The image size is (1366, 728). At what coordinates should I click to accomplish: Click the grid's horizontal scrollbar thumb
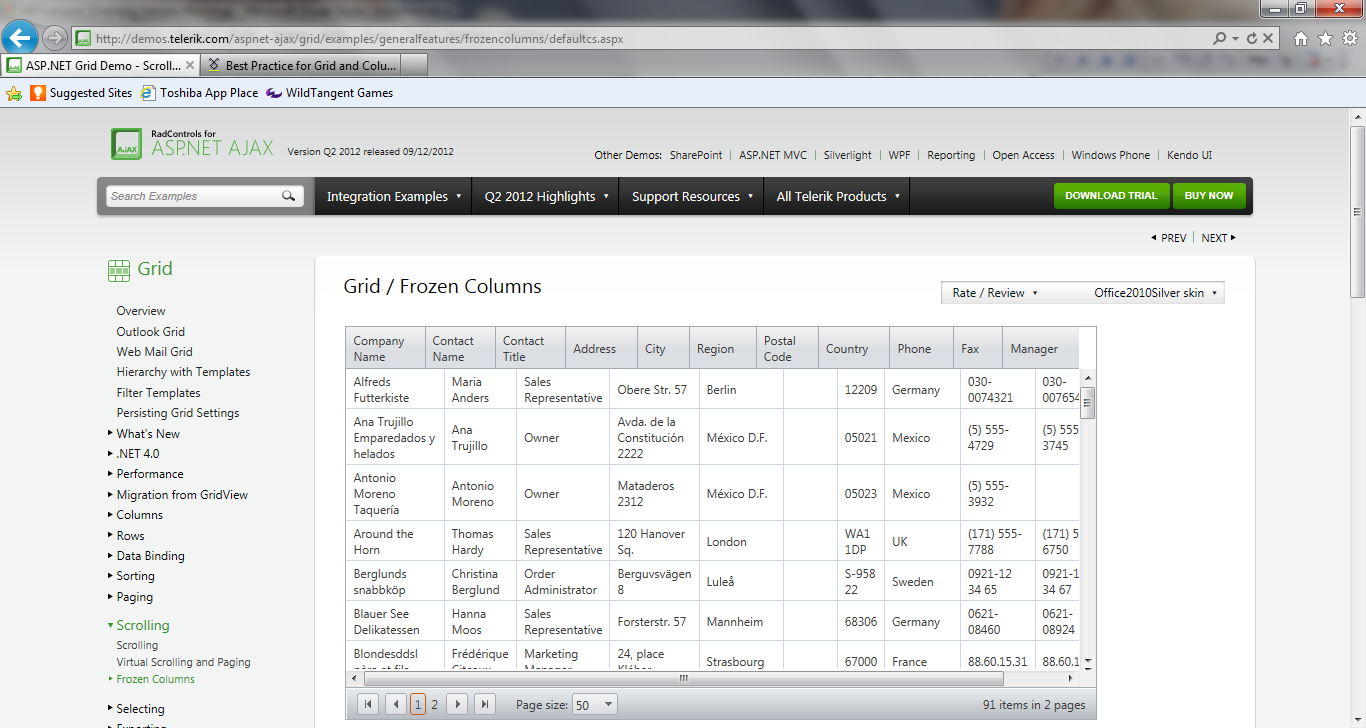click(x=683, y=678)
